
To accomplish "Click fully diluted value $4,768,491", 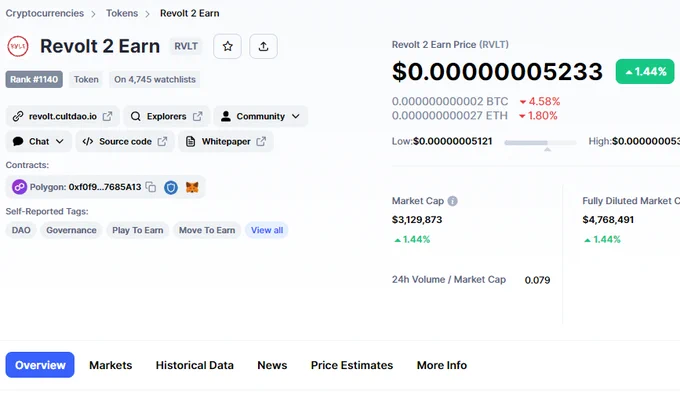I will point(608,220).
